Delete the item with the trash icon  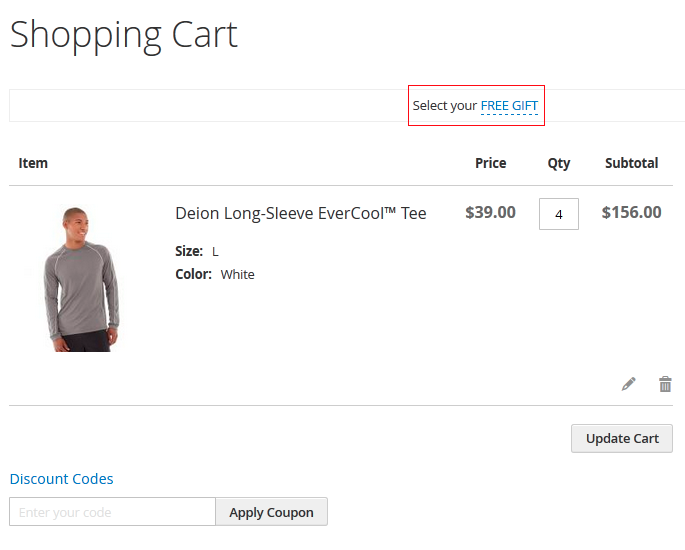[x=665, y=384]
